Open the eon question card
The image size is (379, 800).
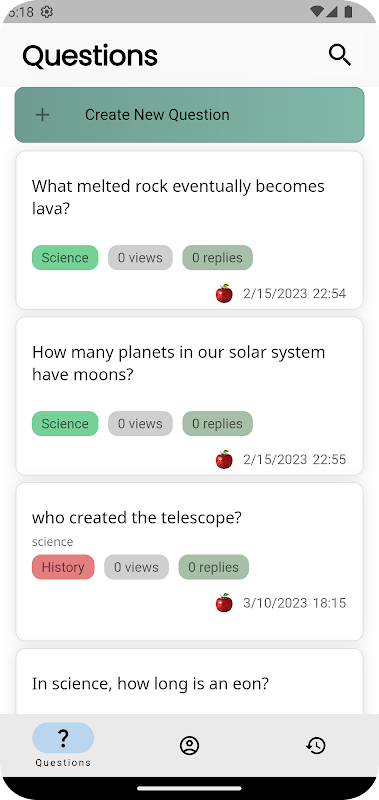pyautogui.click(x=189, y=681)
